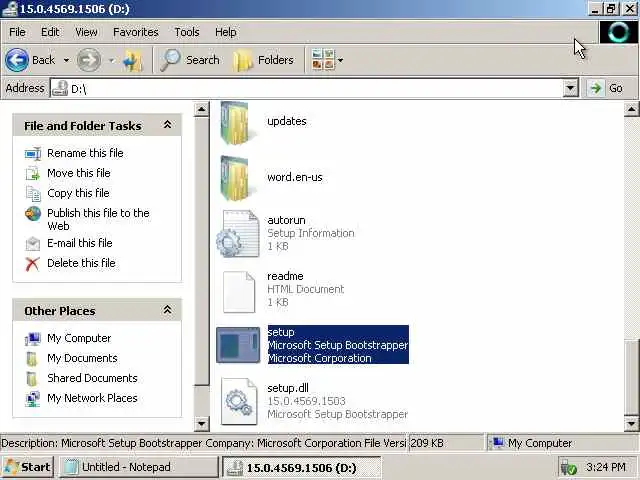Select the autorun setup information icon
This screenshot has height=480, width=640.
pos(238,233)
